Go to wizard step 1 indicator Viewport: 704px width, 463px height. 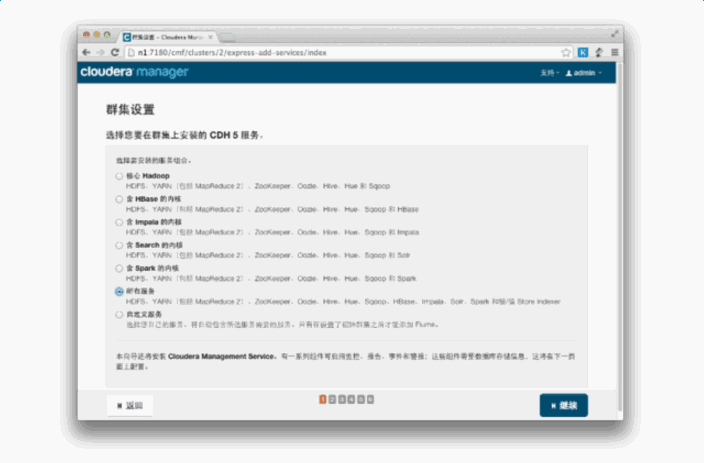(322, 399)
